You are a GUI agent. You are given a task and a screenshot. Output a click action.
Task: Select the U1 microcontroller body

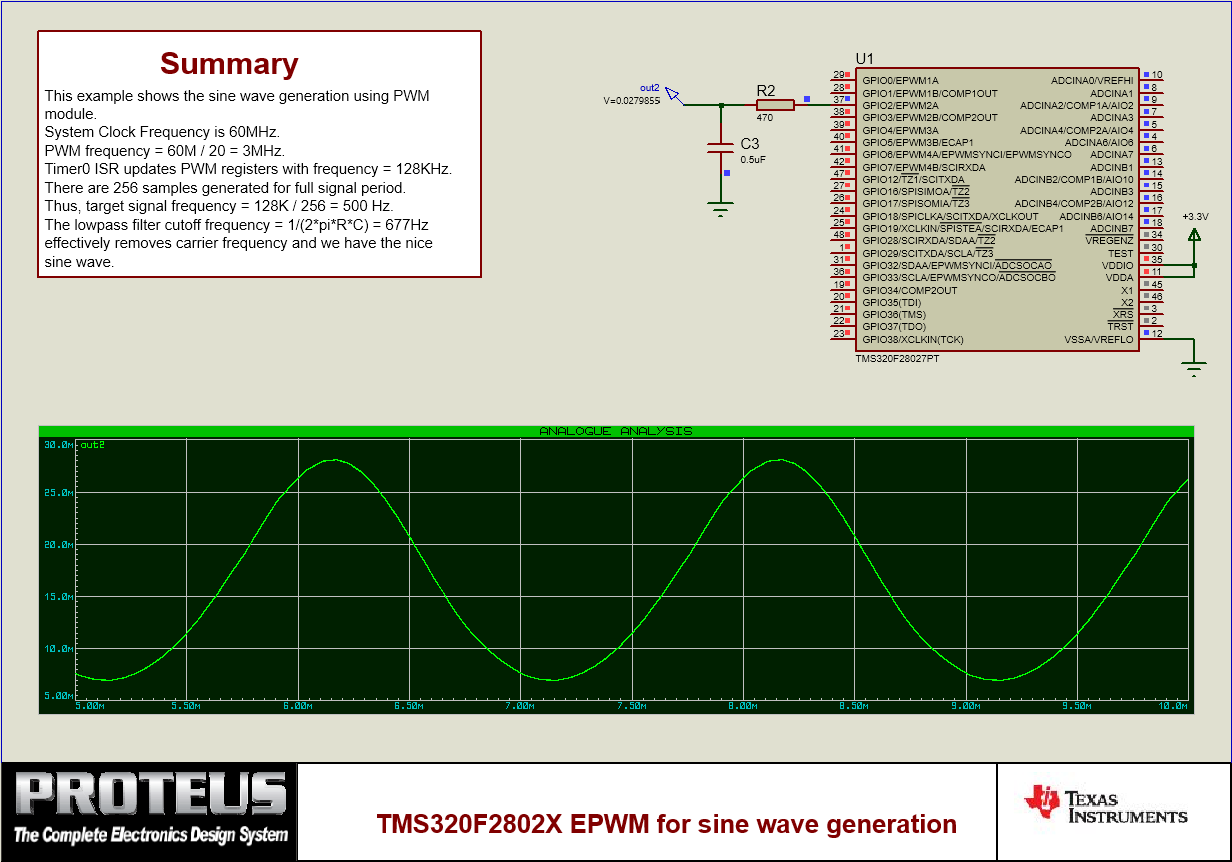(996, 210)
